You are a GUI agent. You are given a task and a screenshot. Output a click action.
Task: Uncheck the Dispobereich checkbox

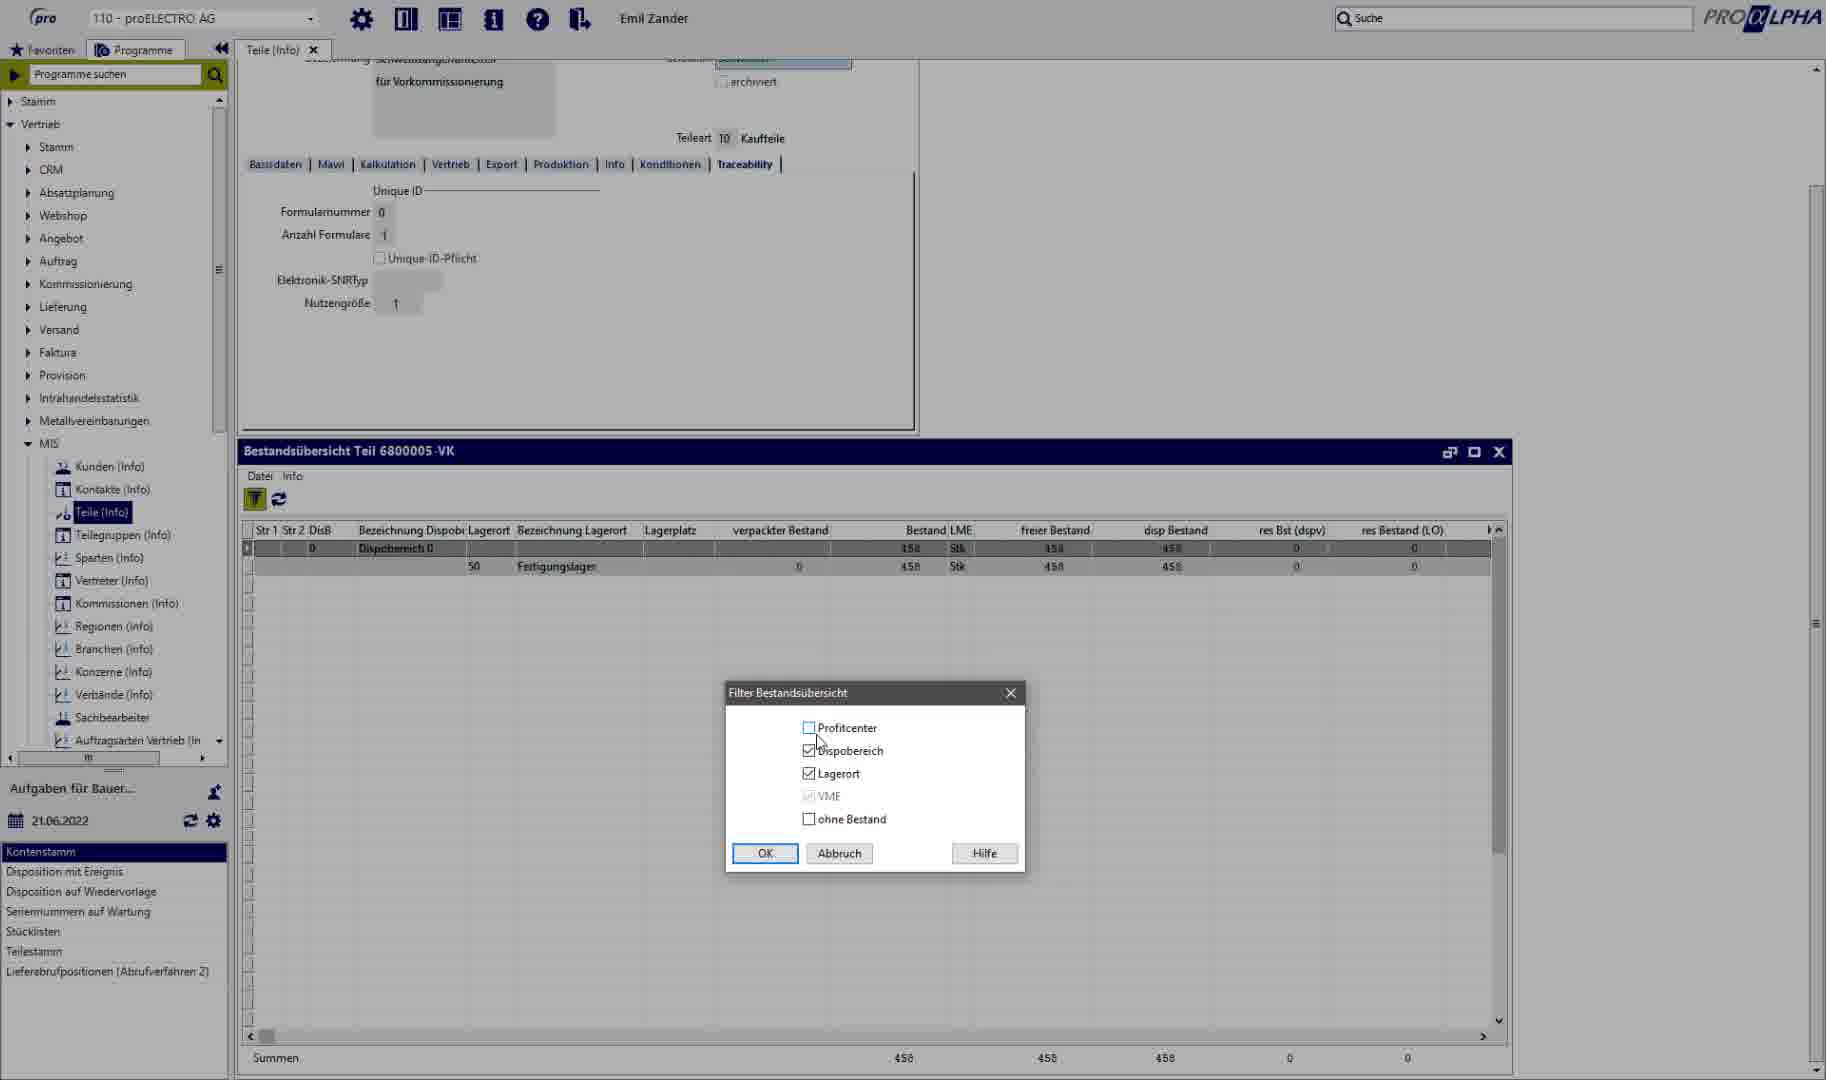(x=808, y=751)
